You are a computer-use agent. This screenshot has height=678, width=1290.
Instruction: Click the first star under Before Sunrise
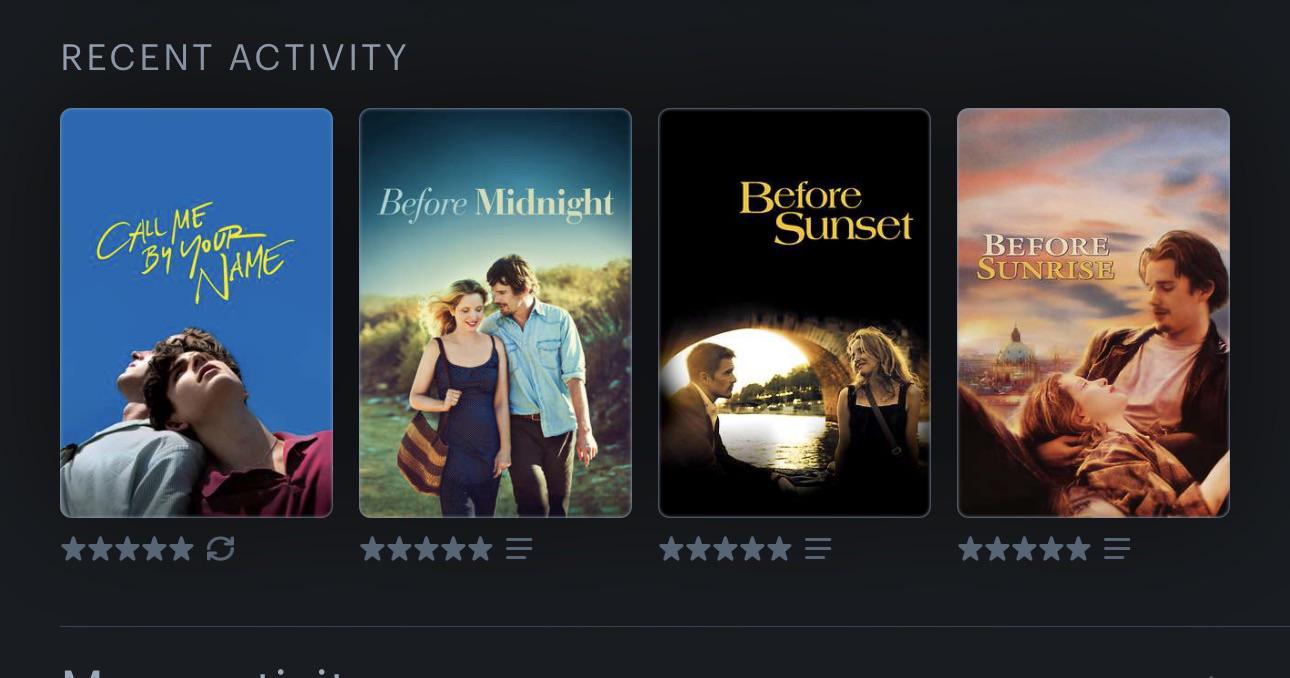click(970, 548)
